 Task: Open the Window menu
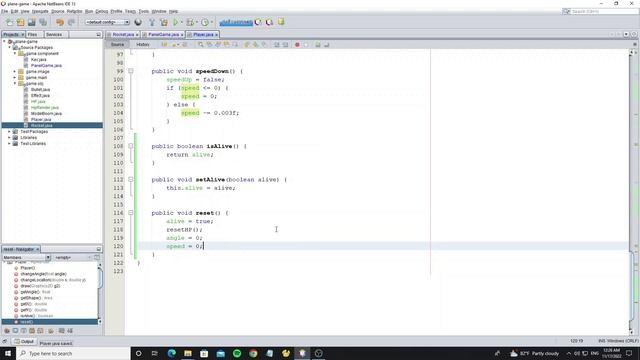[x=159, y=11]
